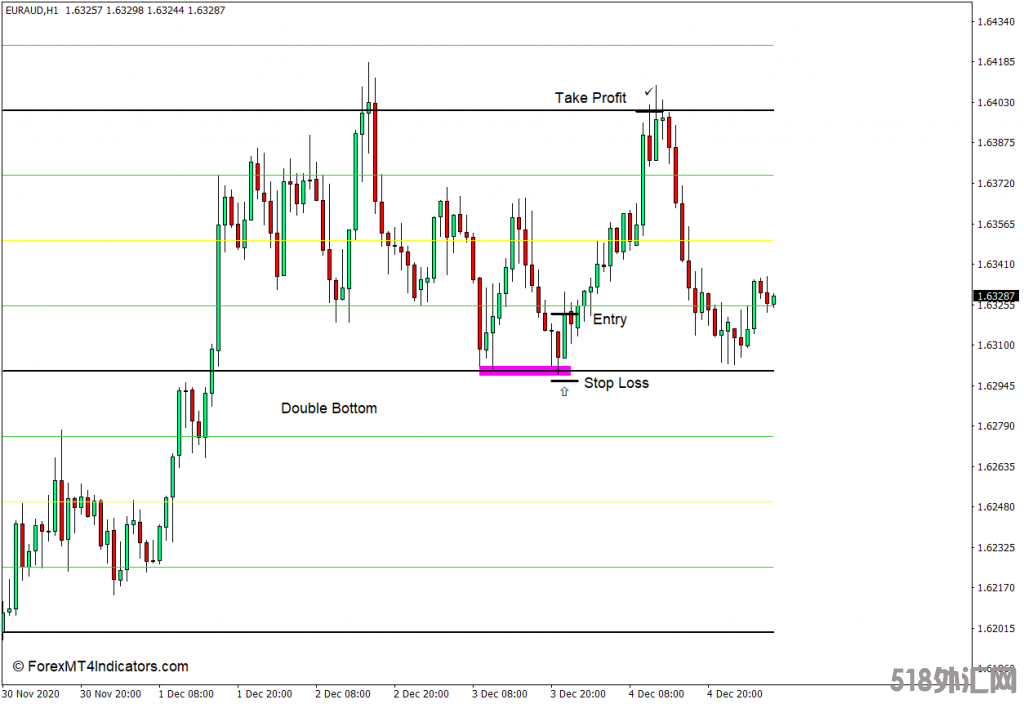Click the "2 Dec 20:00" time axis label

(421, 694)
